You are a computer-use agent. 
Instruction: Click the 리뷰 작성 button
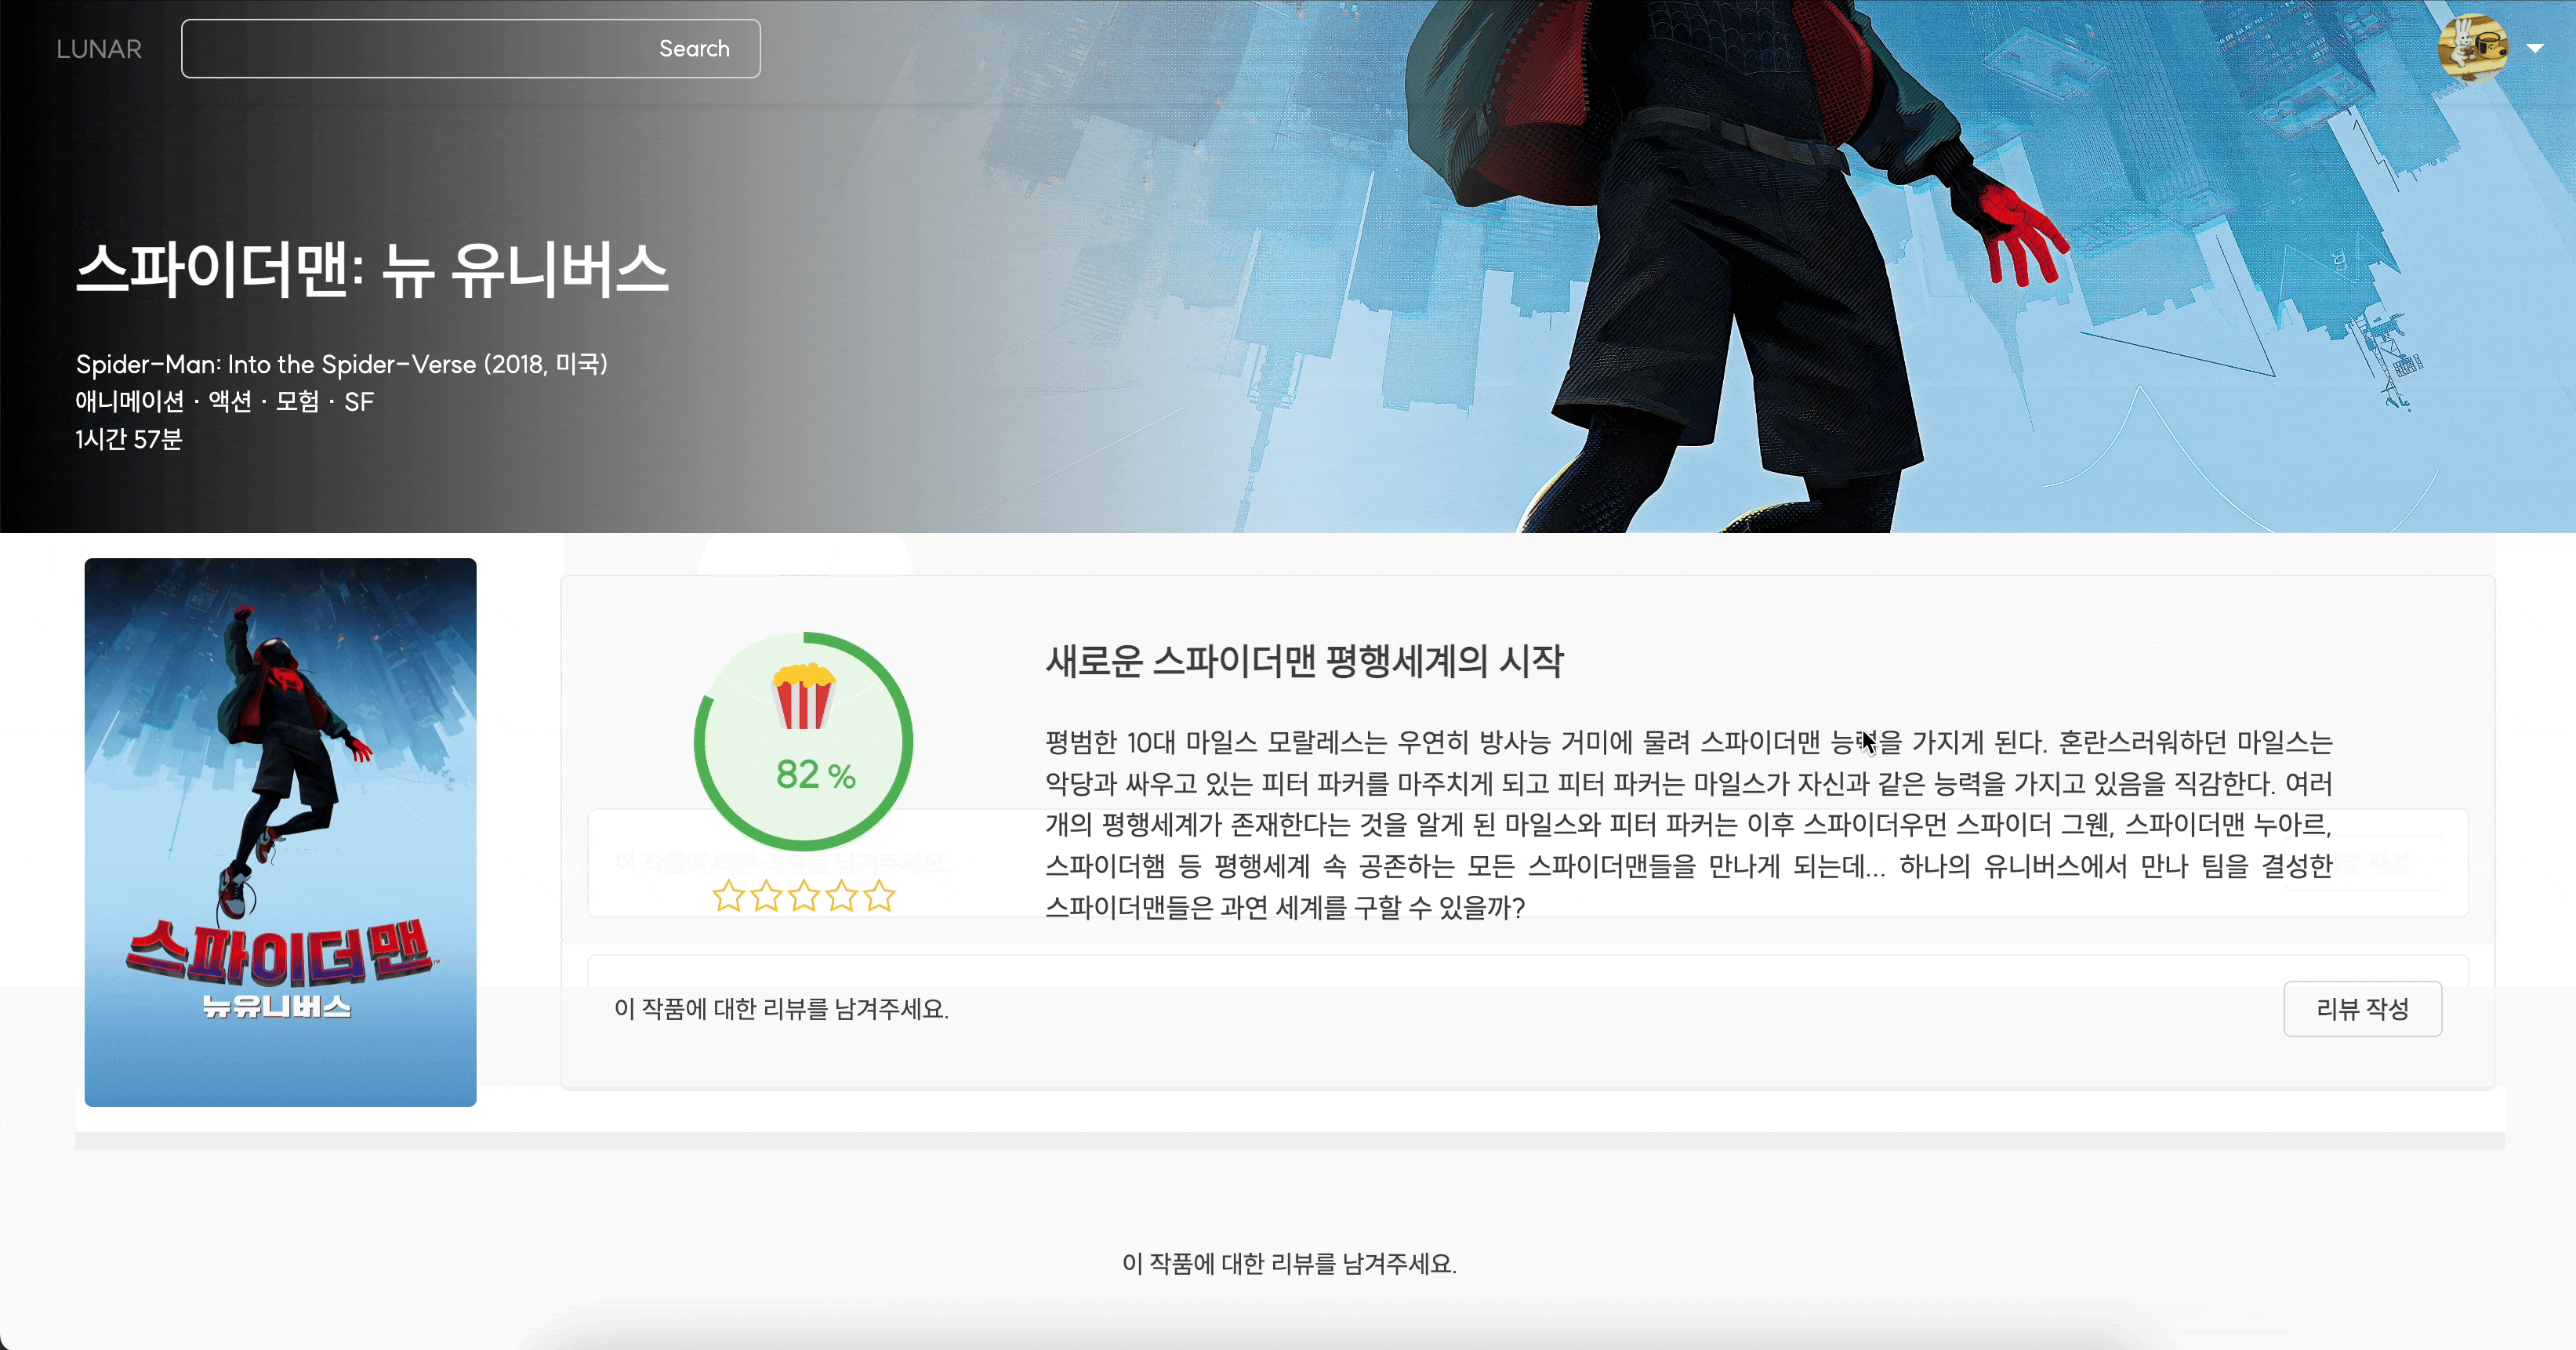coord(2362,1009)
